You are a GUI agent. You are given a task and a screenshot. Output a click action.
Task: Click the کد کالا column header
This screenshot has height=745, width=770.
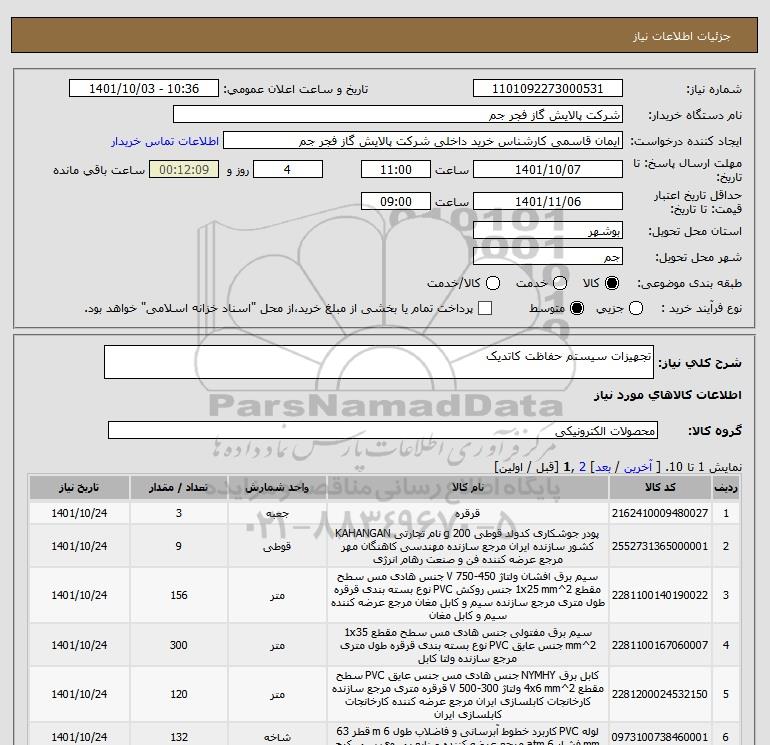(660, 487)
